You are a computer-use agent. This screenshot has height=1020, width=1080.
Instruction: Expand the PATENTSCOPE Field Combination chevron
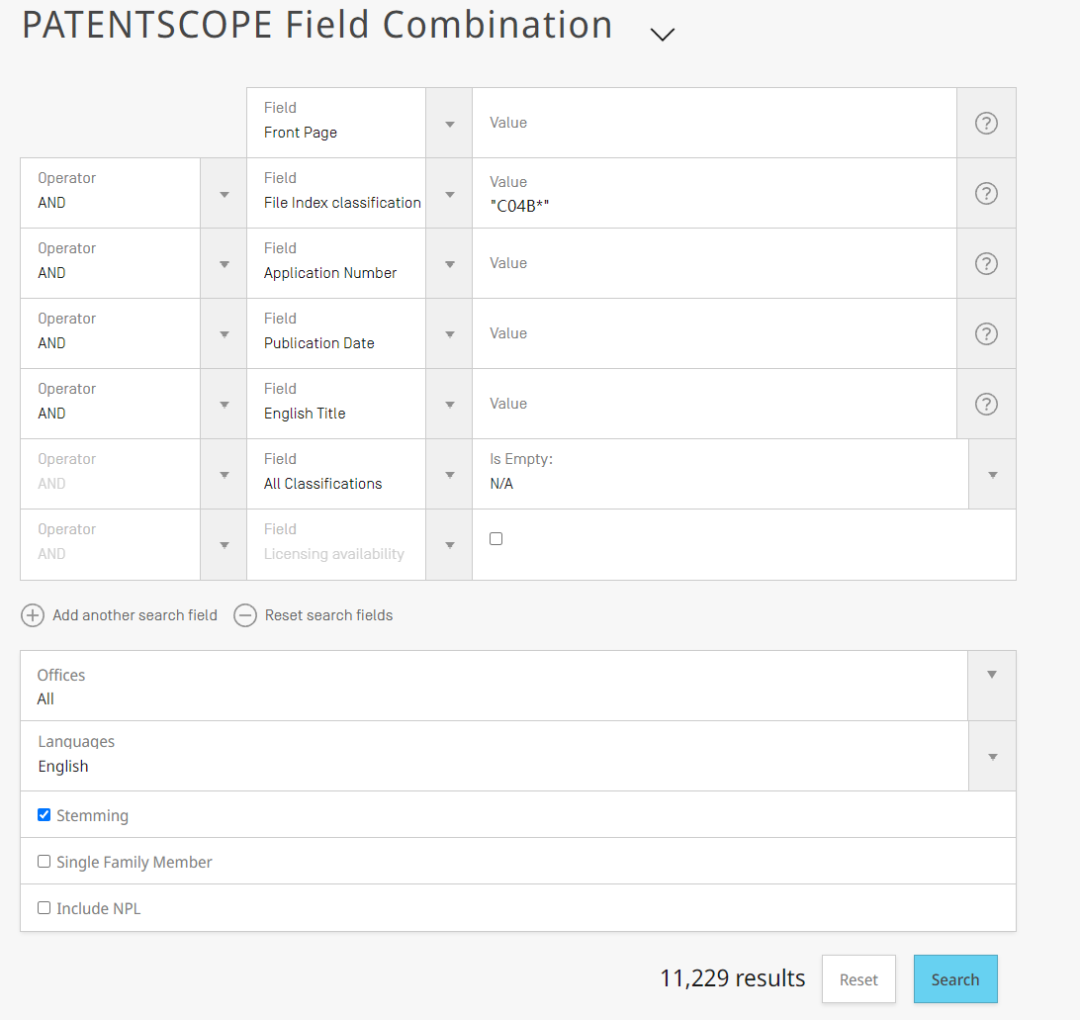pos(662,34)
